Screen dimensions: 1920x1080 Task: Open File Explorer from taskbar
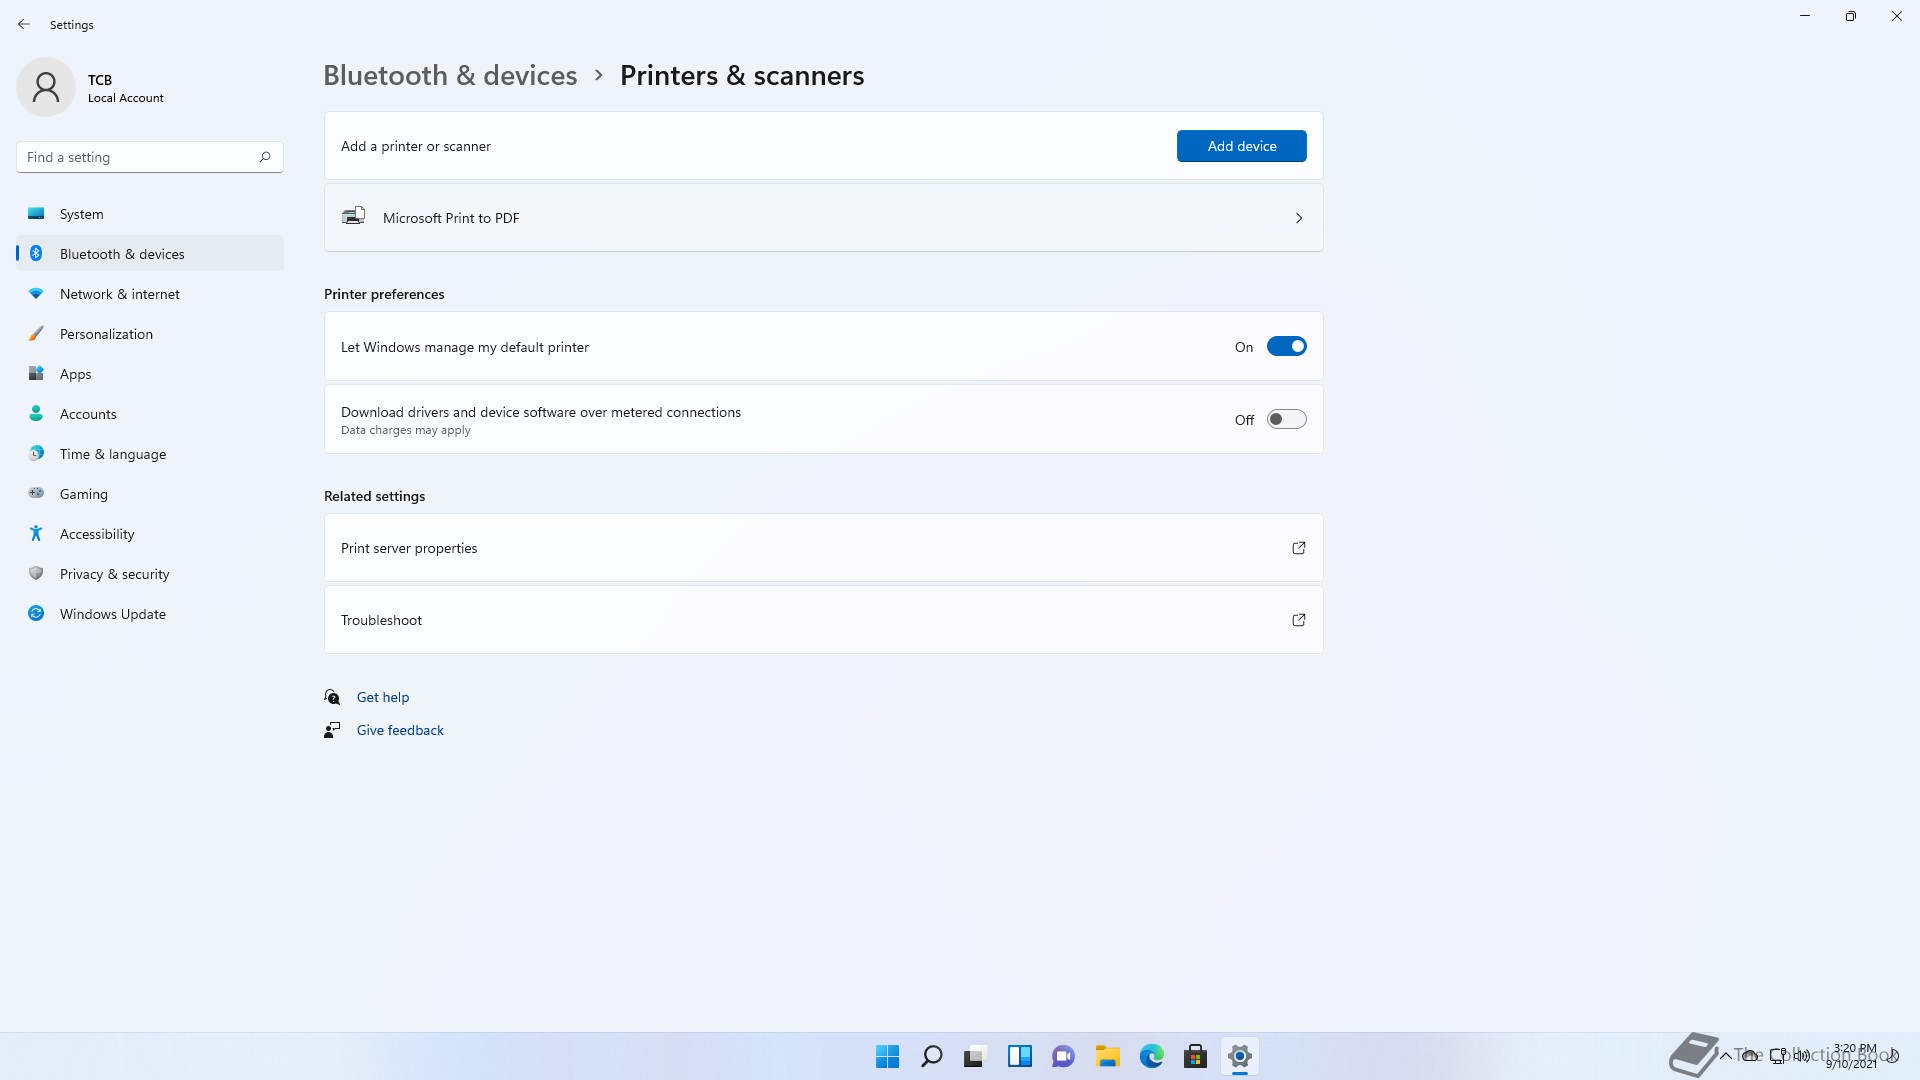click(1107, 1056)
